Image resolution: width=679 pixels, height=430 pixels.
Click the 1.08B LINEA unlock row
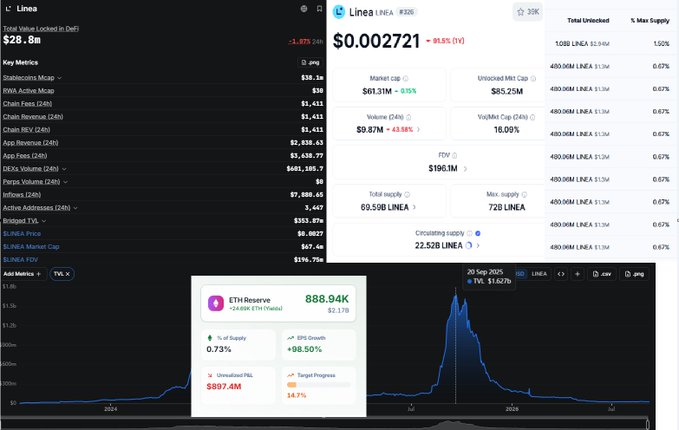[611, 44]
